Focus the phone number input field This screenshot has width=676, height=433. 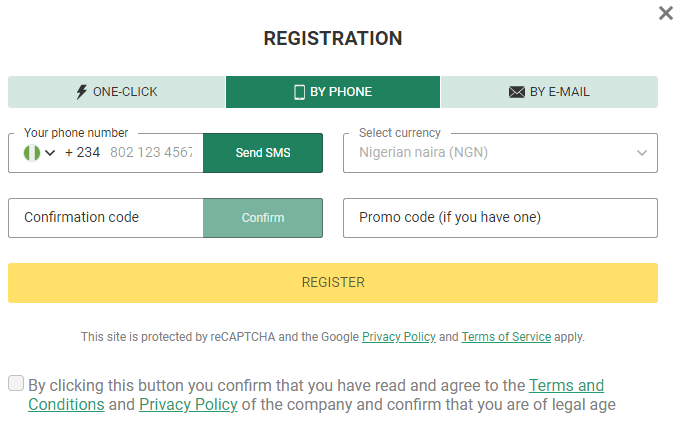coord(151,153)
